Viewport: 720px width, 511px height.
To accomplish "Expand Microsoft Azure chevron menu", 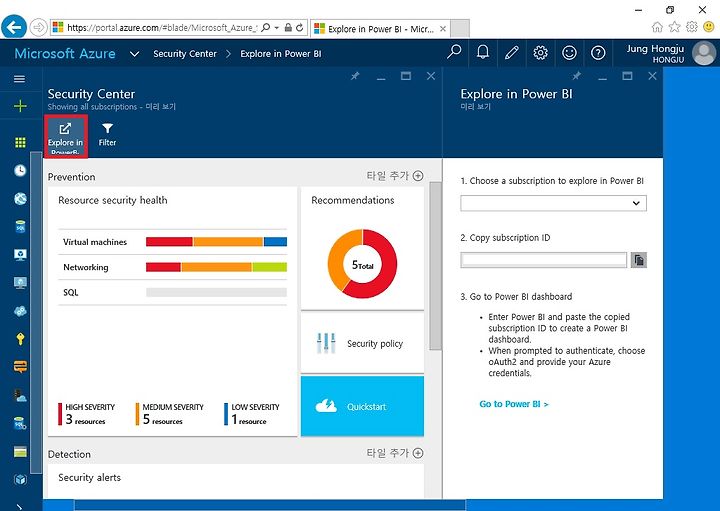I will (134, 54).
